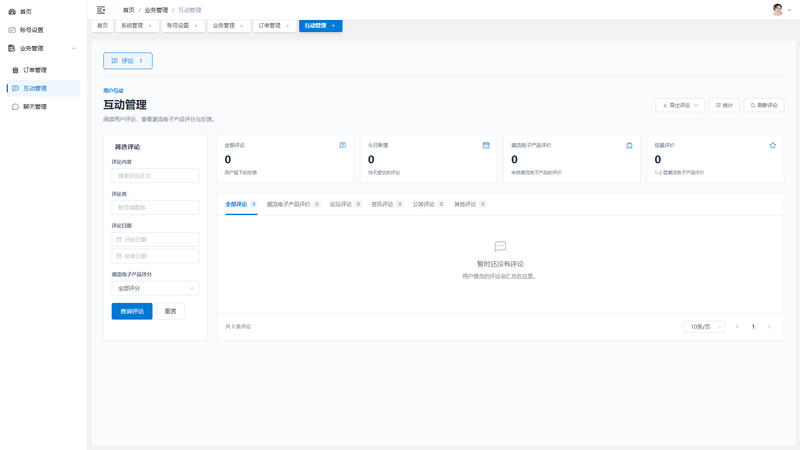Open the 结束日期 date picker

(x=155, y=256)
